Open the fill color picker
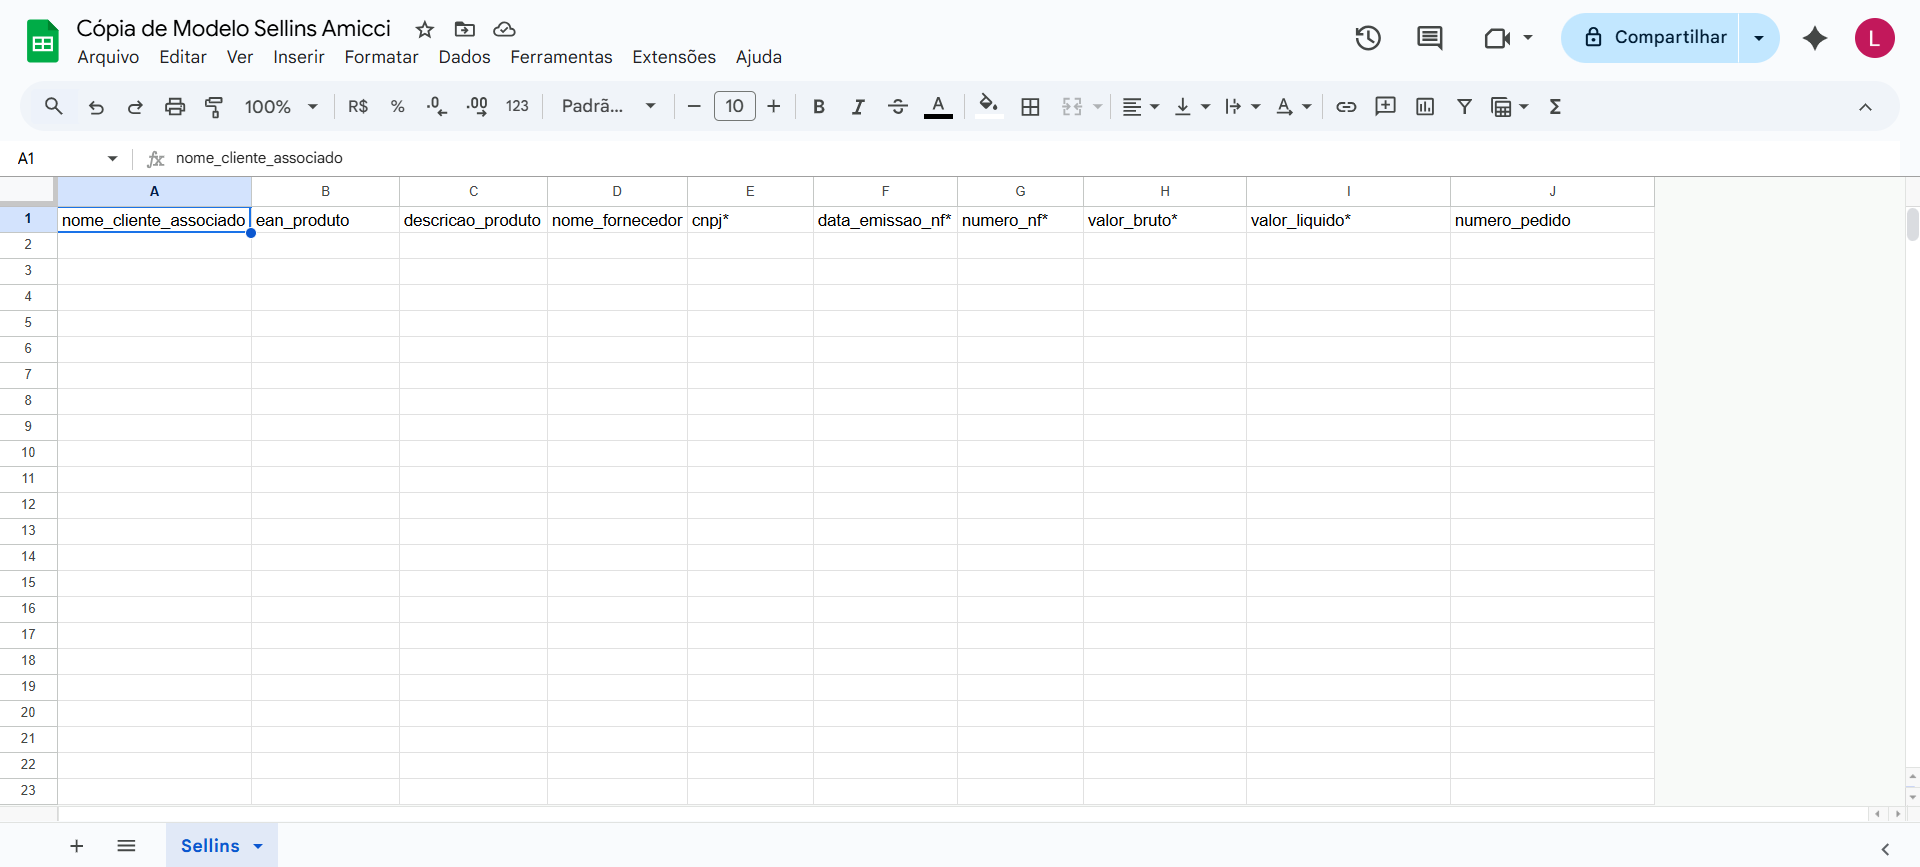This screenshot has width=1920, height=867. (988, 107)
